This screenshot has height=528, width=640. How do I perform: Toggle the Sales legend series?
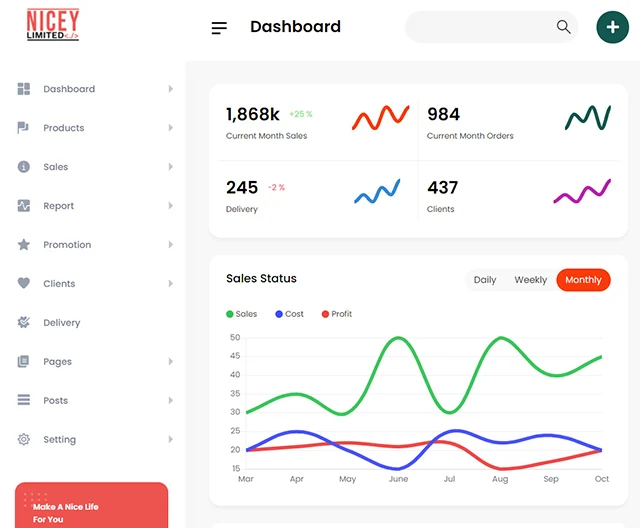click(x=241, y=314)
